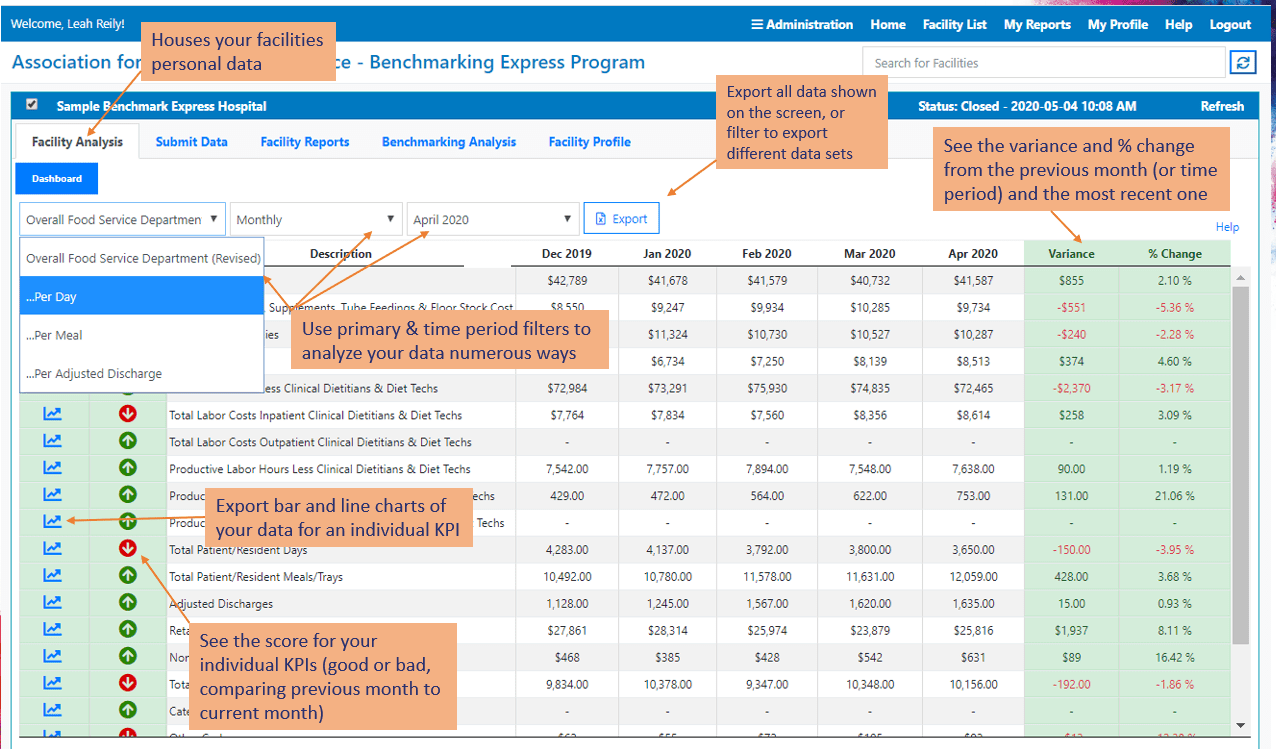Click chart icon for Total Patient/Resident Days row

(52, 549)
